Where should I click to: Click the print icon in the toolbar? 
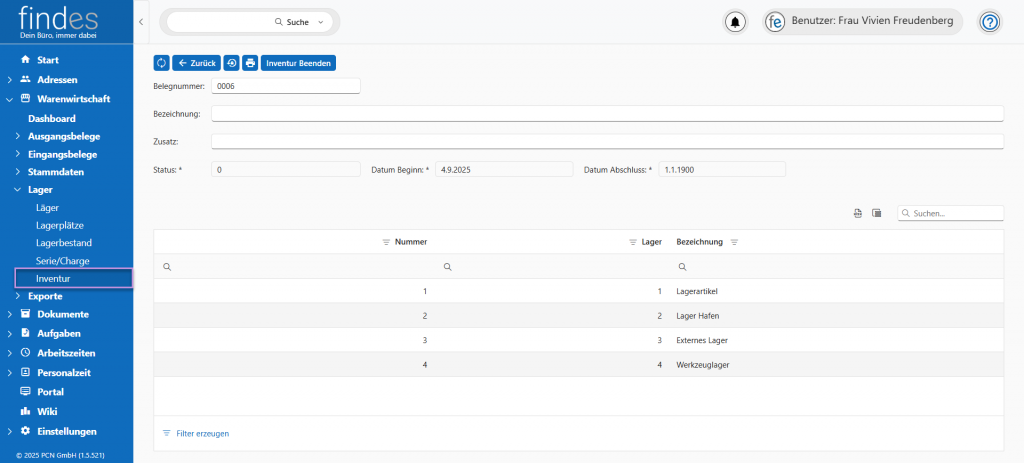[250, 63]
